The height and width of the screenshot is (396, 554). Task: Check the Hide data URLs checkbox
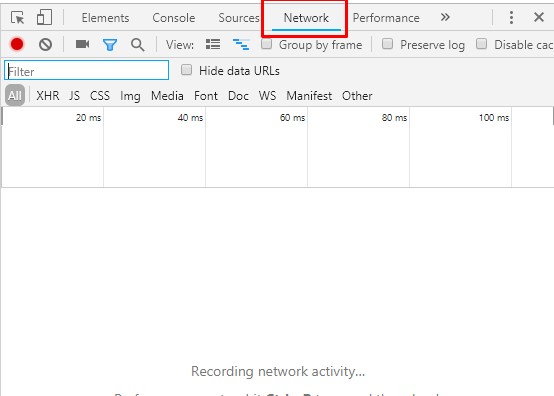point(187,70)
